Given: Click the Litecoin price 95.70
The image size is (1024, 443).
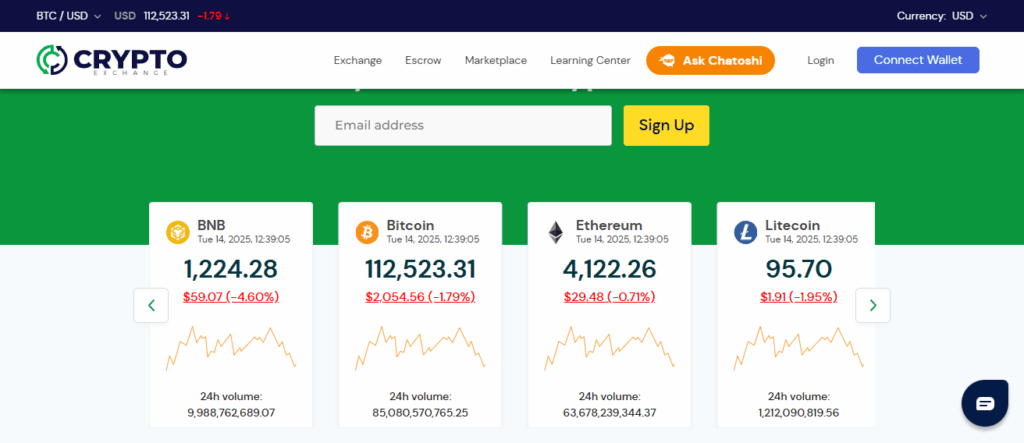Looking at the screenshot, I should pos(799,269).
